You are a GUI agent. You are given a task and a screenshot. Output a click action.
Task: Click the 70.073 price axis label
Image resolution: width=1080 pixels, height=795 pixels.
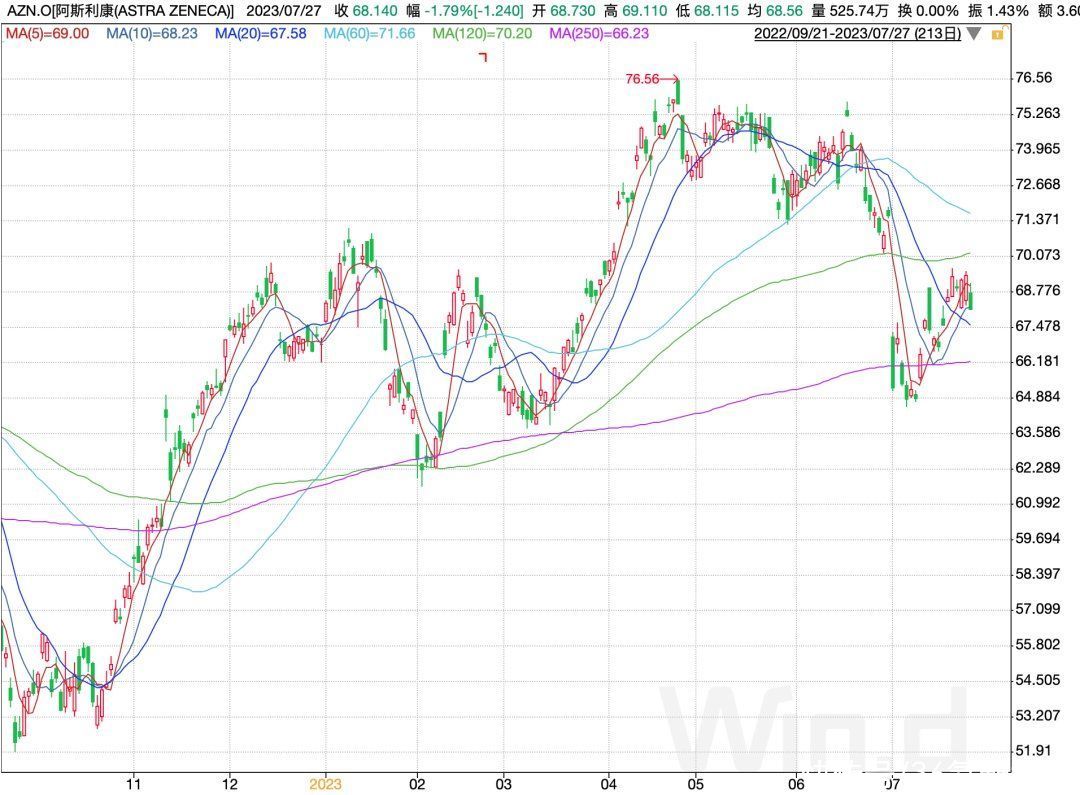pyautogui.click(x=1038, y=256)
